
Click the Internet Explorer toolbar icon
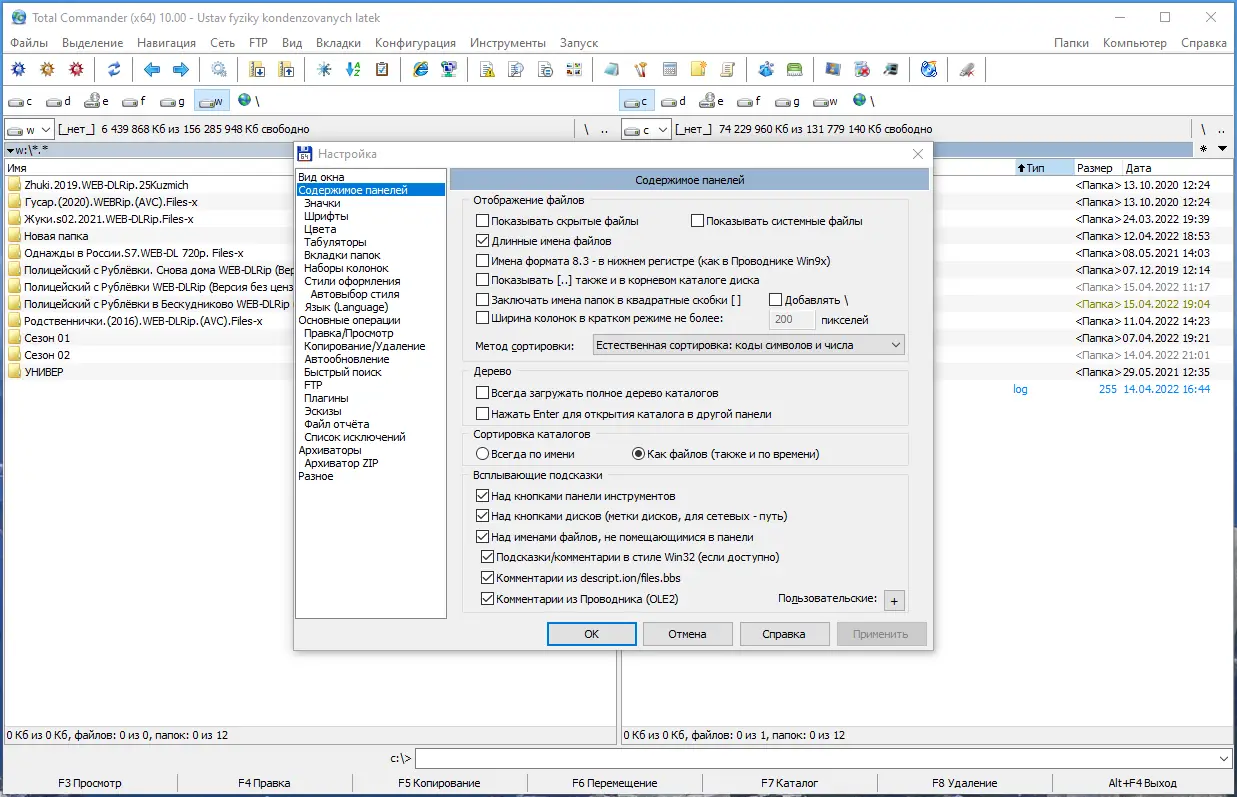pyautogui.click(x=420, y=69)
